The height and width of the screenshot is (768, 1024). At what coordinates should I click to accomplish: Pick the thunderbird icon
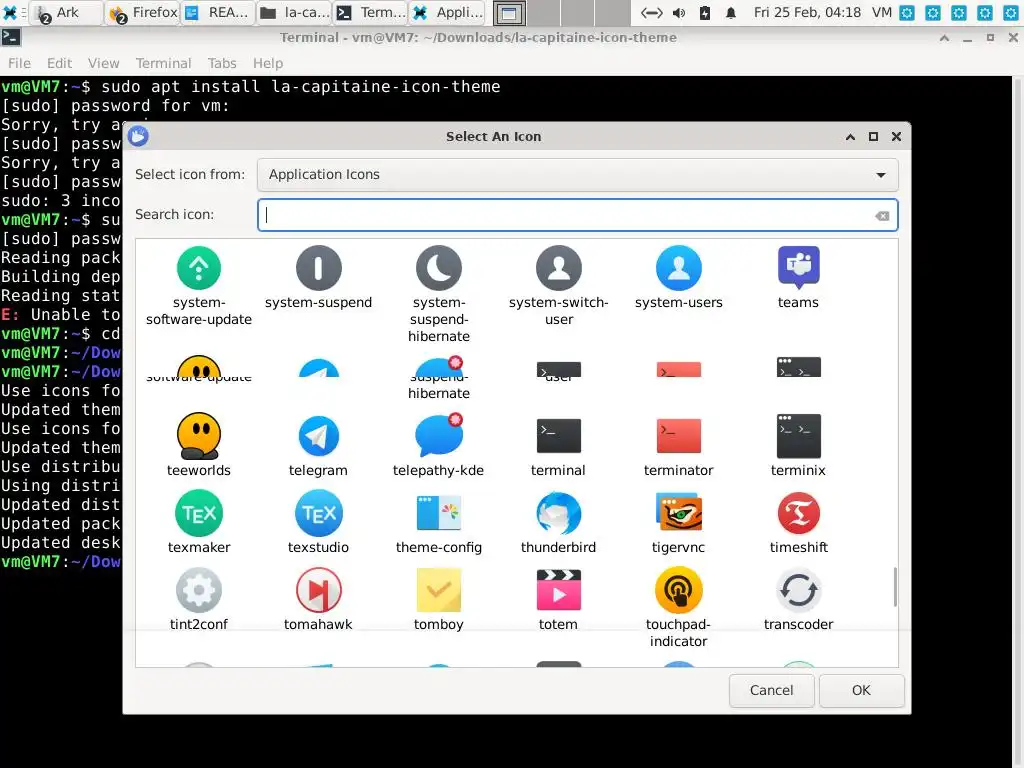(x=558, y=513)
